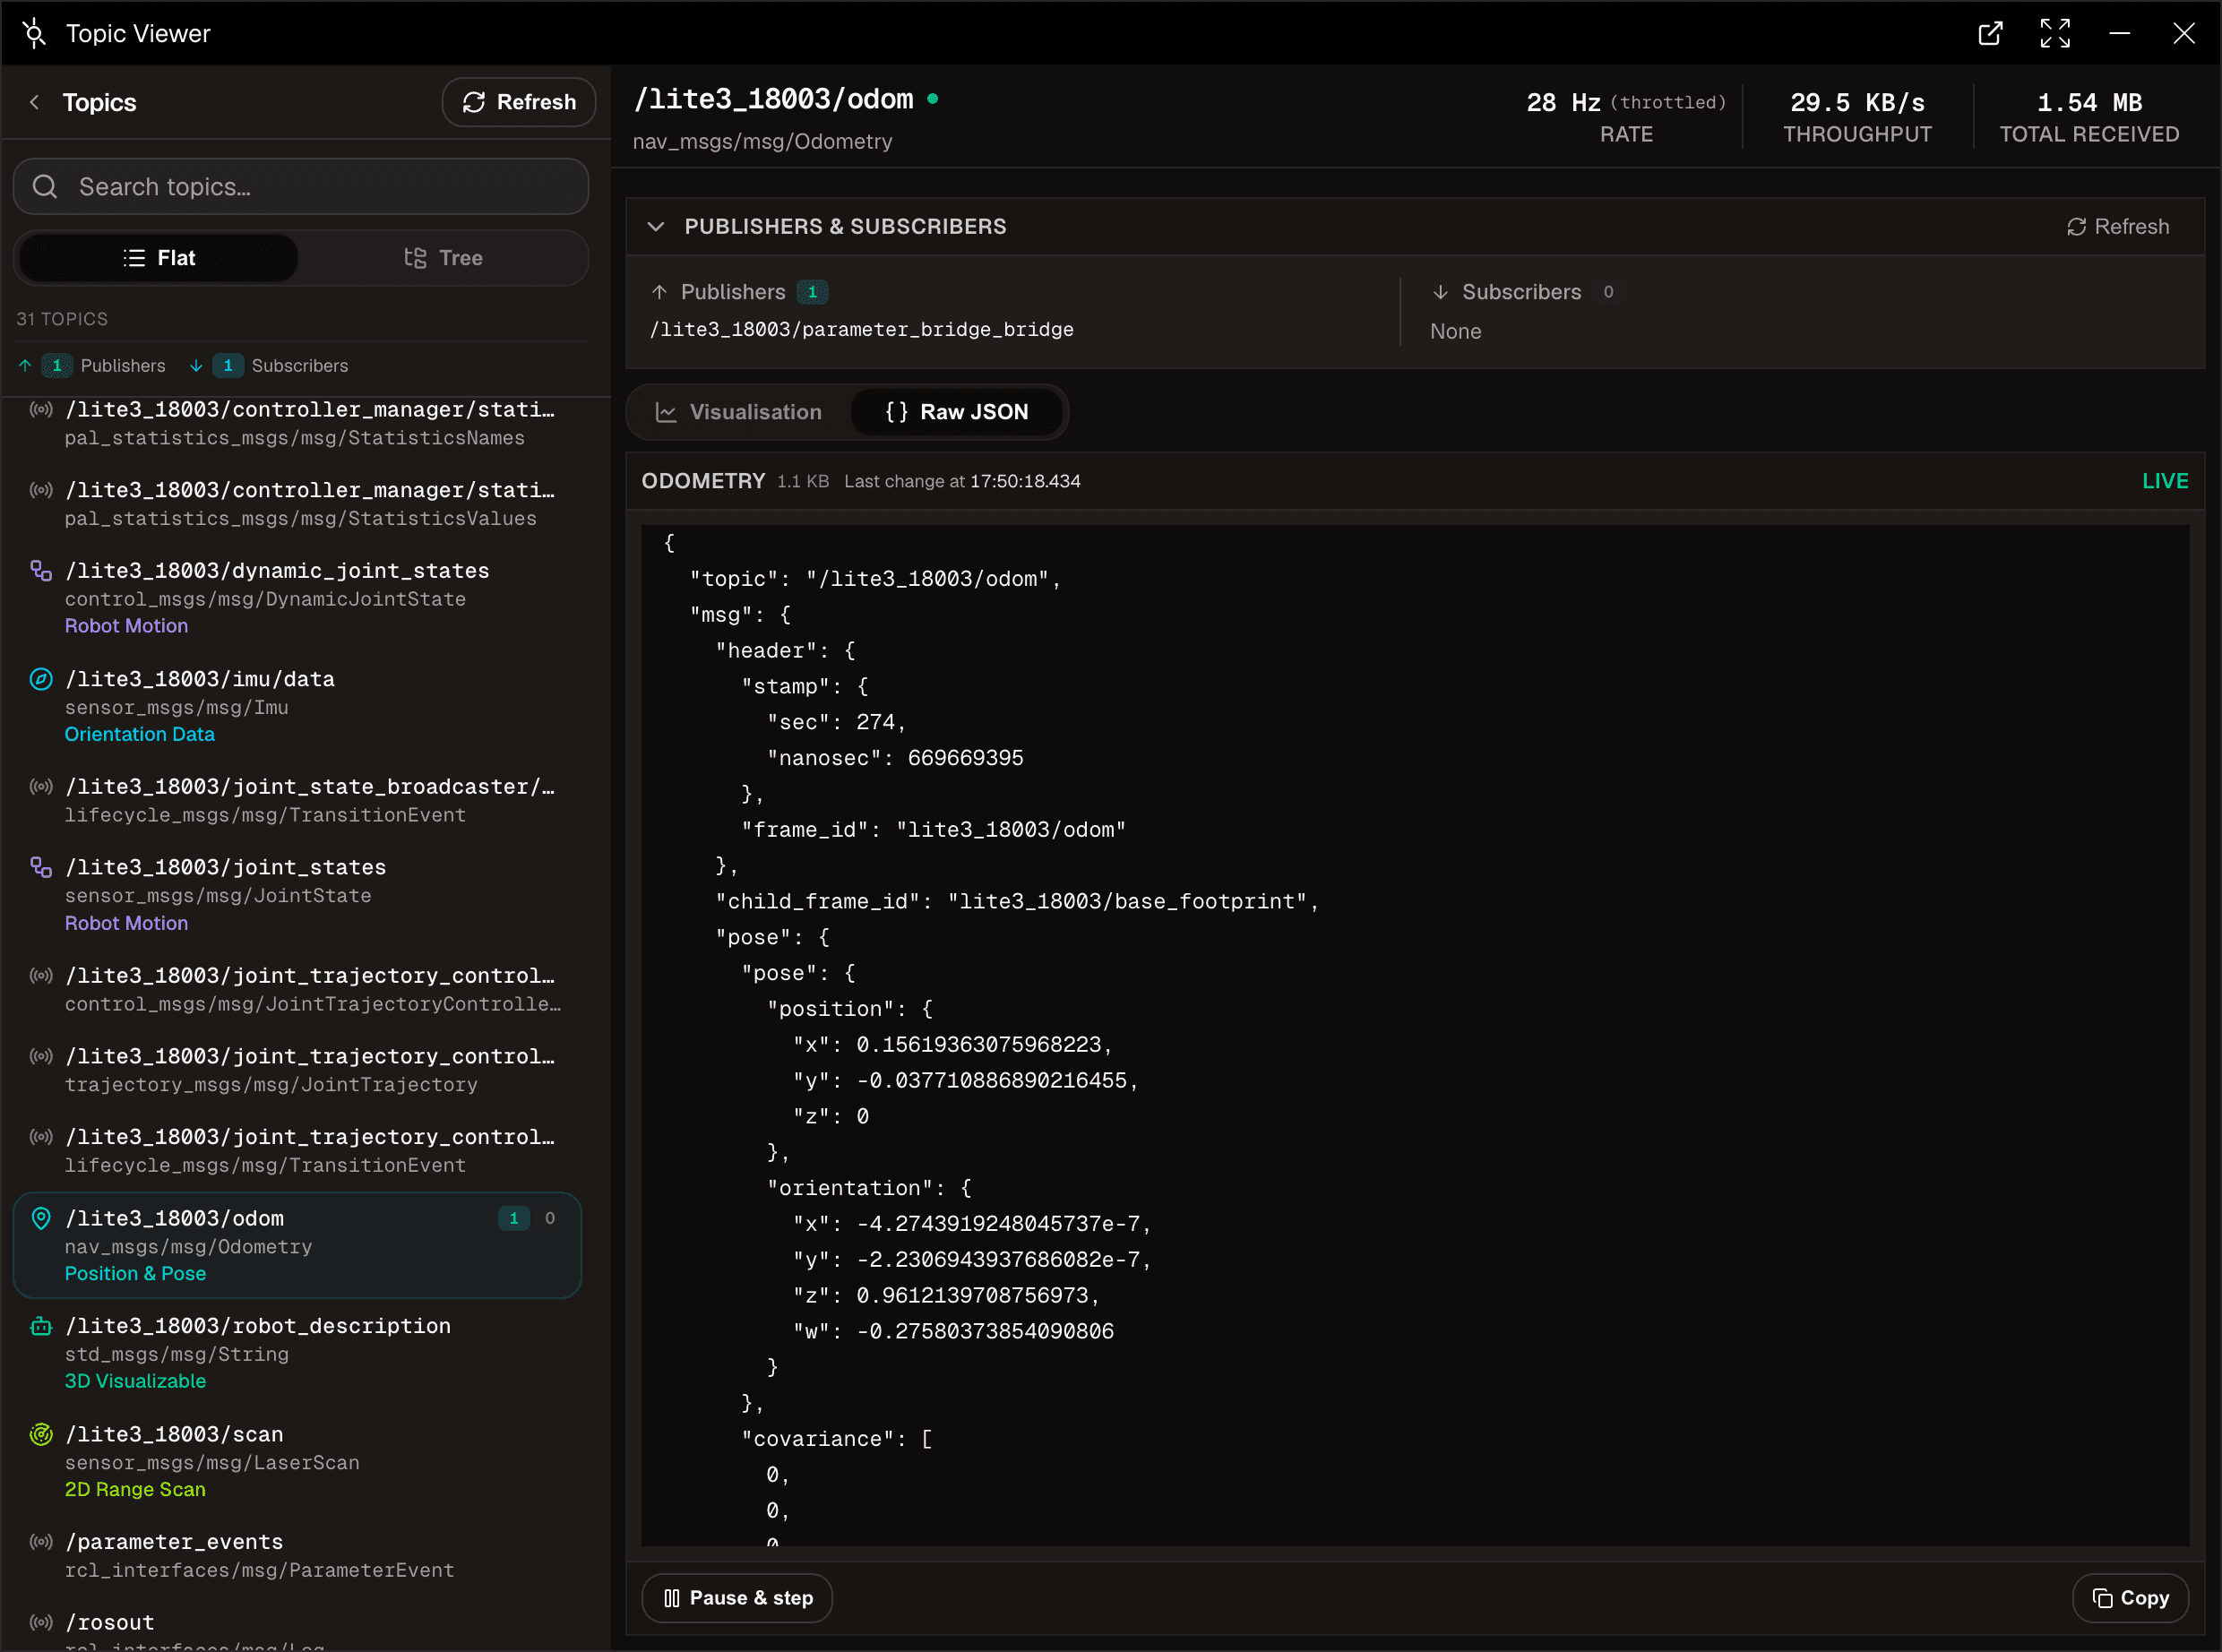Click broadcast icon beside StatisticsNames topic

click(x=41, y=410)
